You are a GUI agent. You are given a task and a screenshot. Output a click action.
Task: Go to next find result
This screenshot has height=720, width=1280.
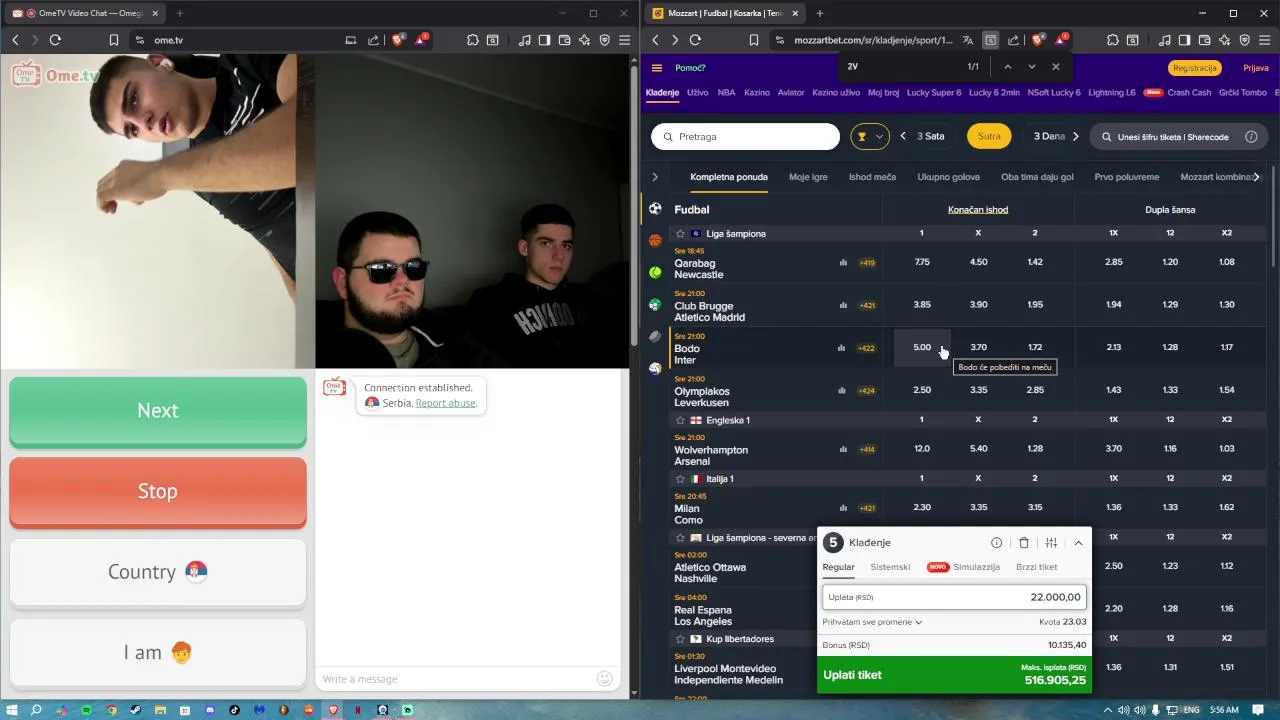[1032, 67]
